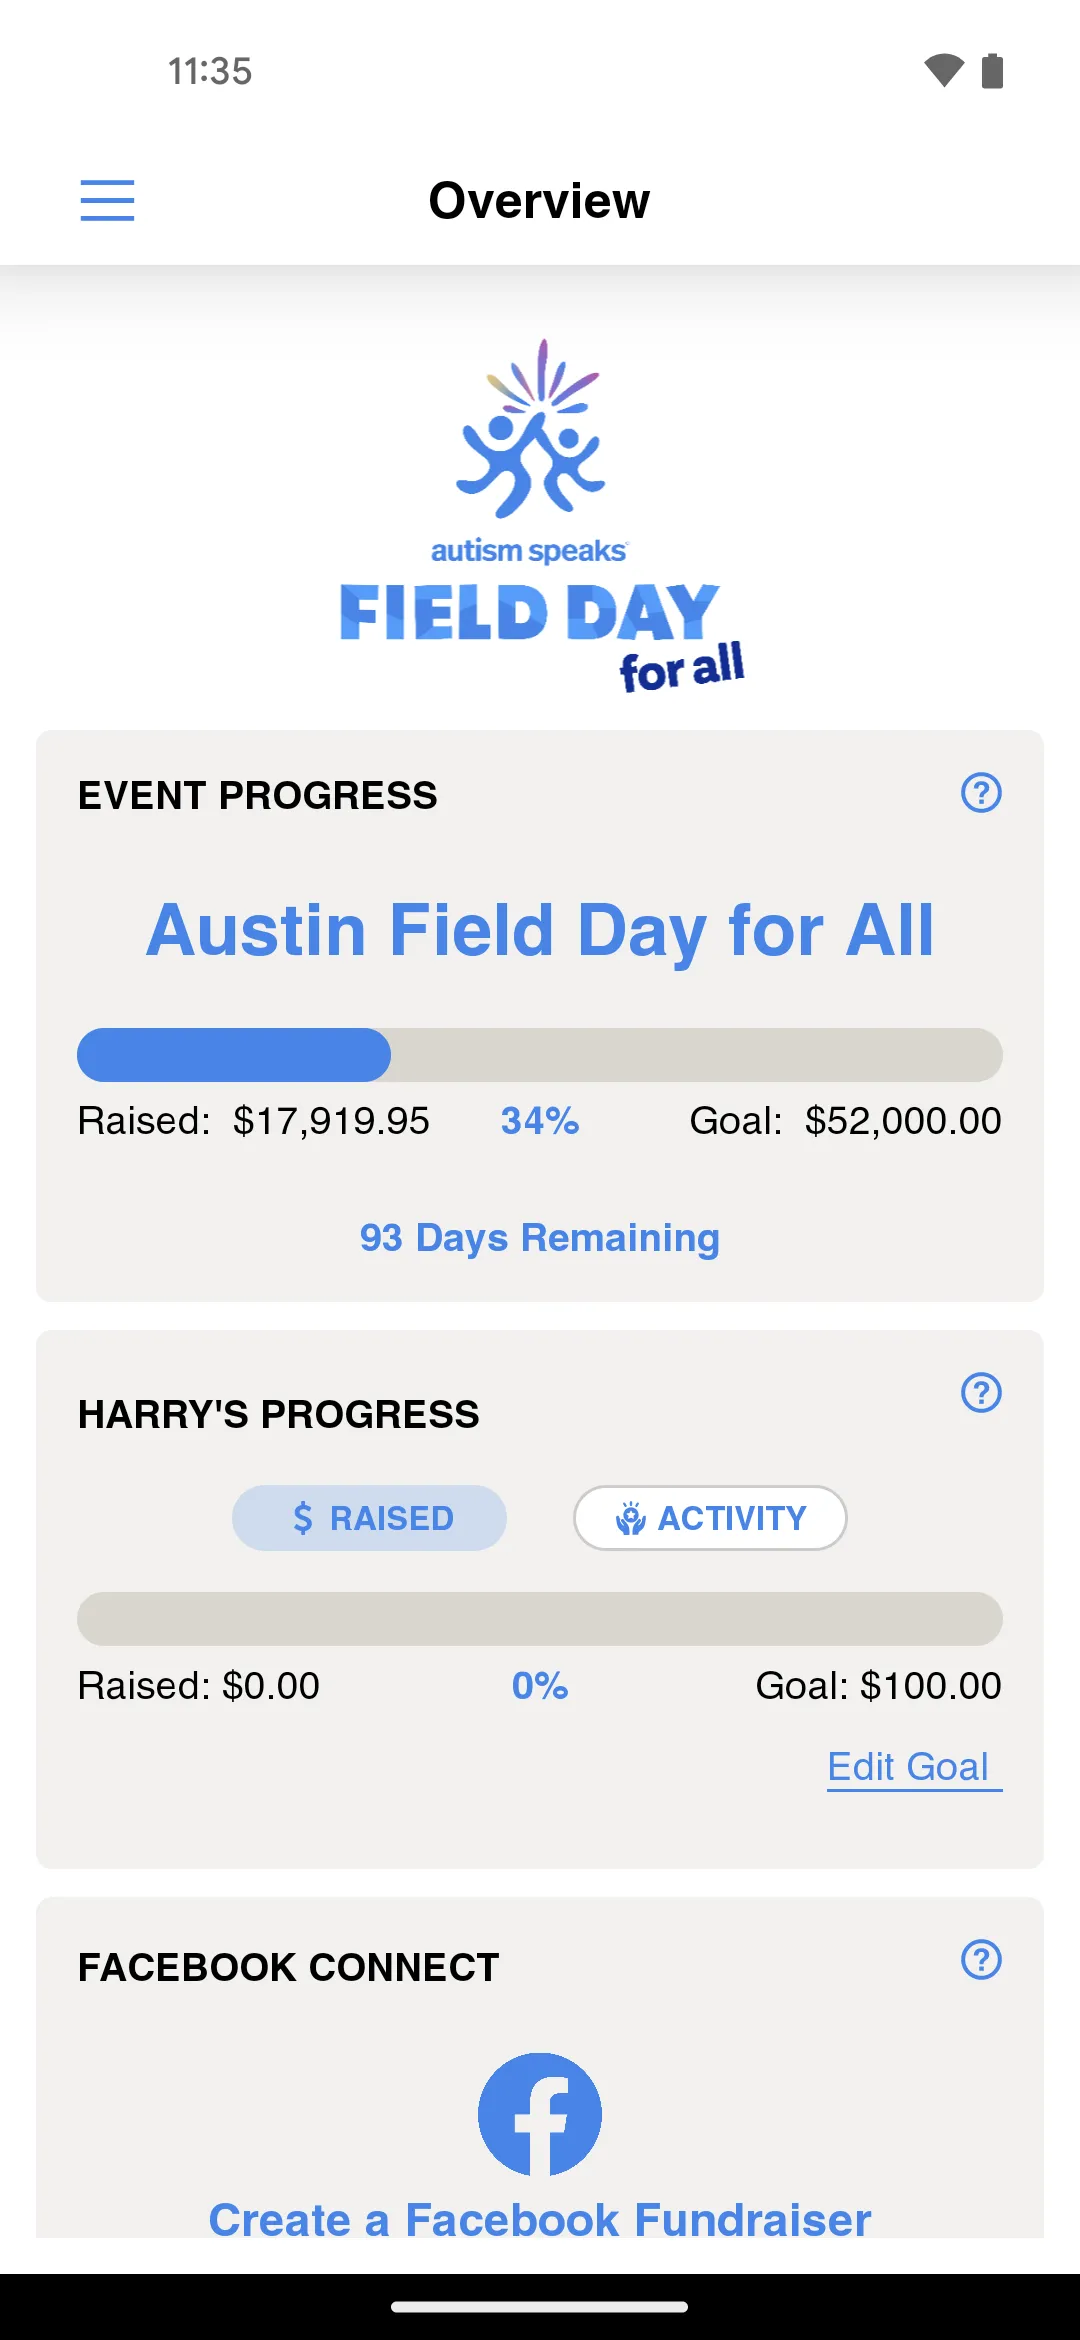Viewport: 1080px width, 2340px height.
Task: Tap the Overview page title
Action: click(x=540, y=201)
